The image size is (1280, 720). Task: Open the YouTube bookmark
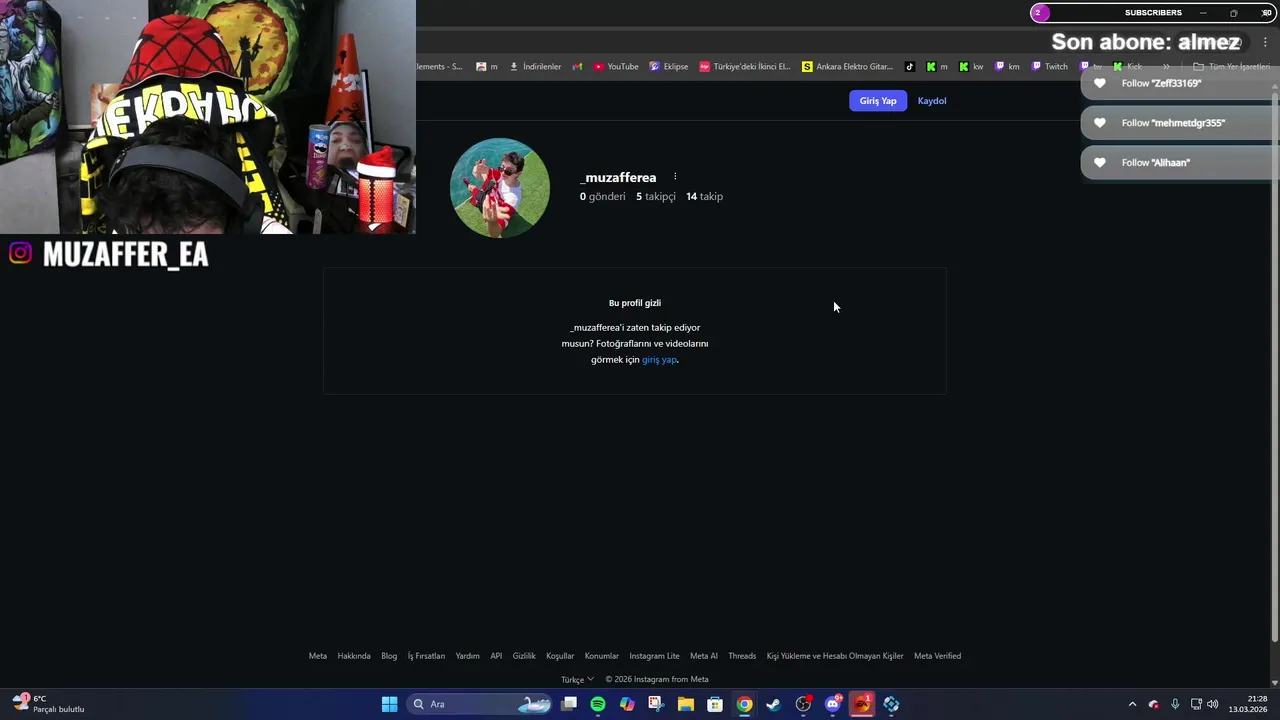coord(616,67)
